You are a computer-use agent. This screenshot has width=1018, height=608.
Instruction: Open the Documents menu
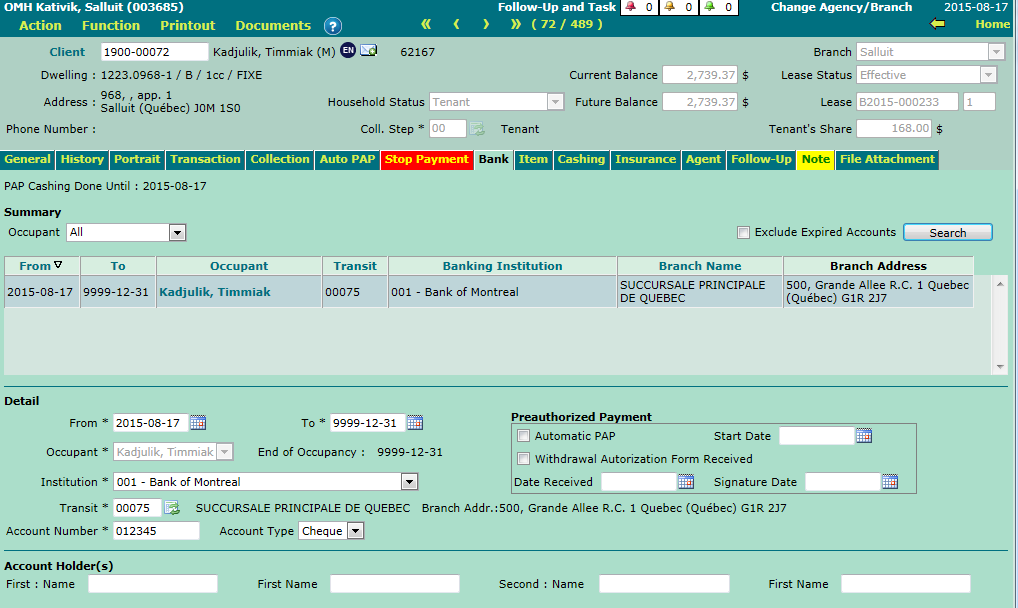273,25
